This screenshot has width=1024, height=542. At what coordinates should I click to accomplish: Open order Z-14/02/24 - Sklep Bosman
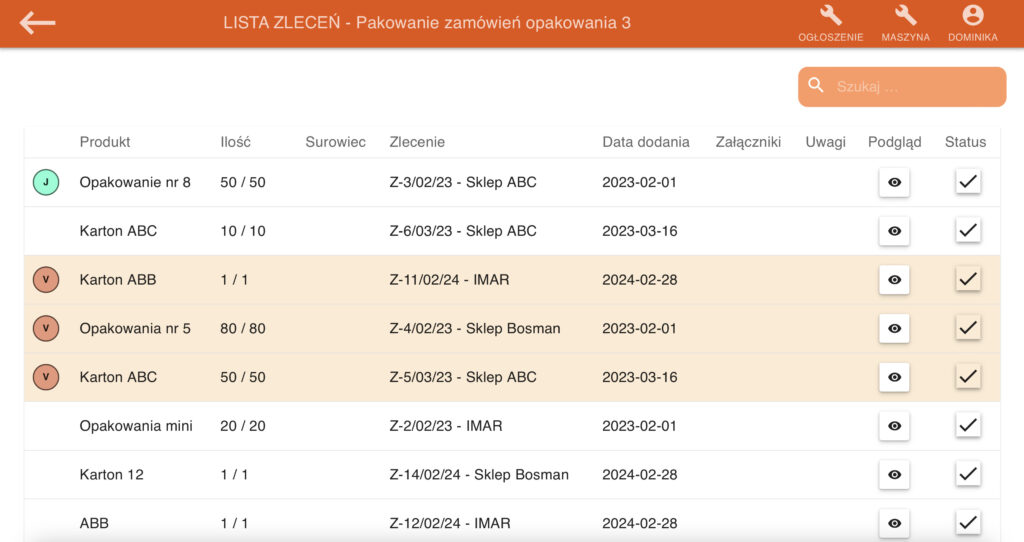[478, 475]
